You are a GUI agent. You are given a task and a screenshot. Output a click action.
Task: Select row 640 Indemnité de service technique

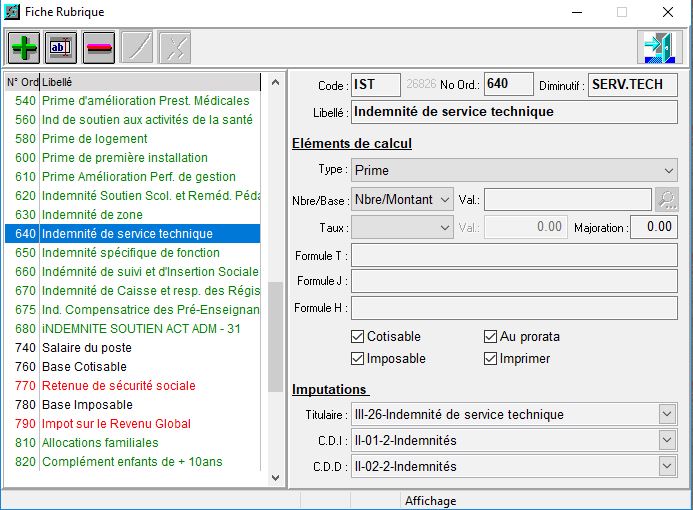click(133, 233)
